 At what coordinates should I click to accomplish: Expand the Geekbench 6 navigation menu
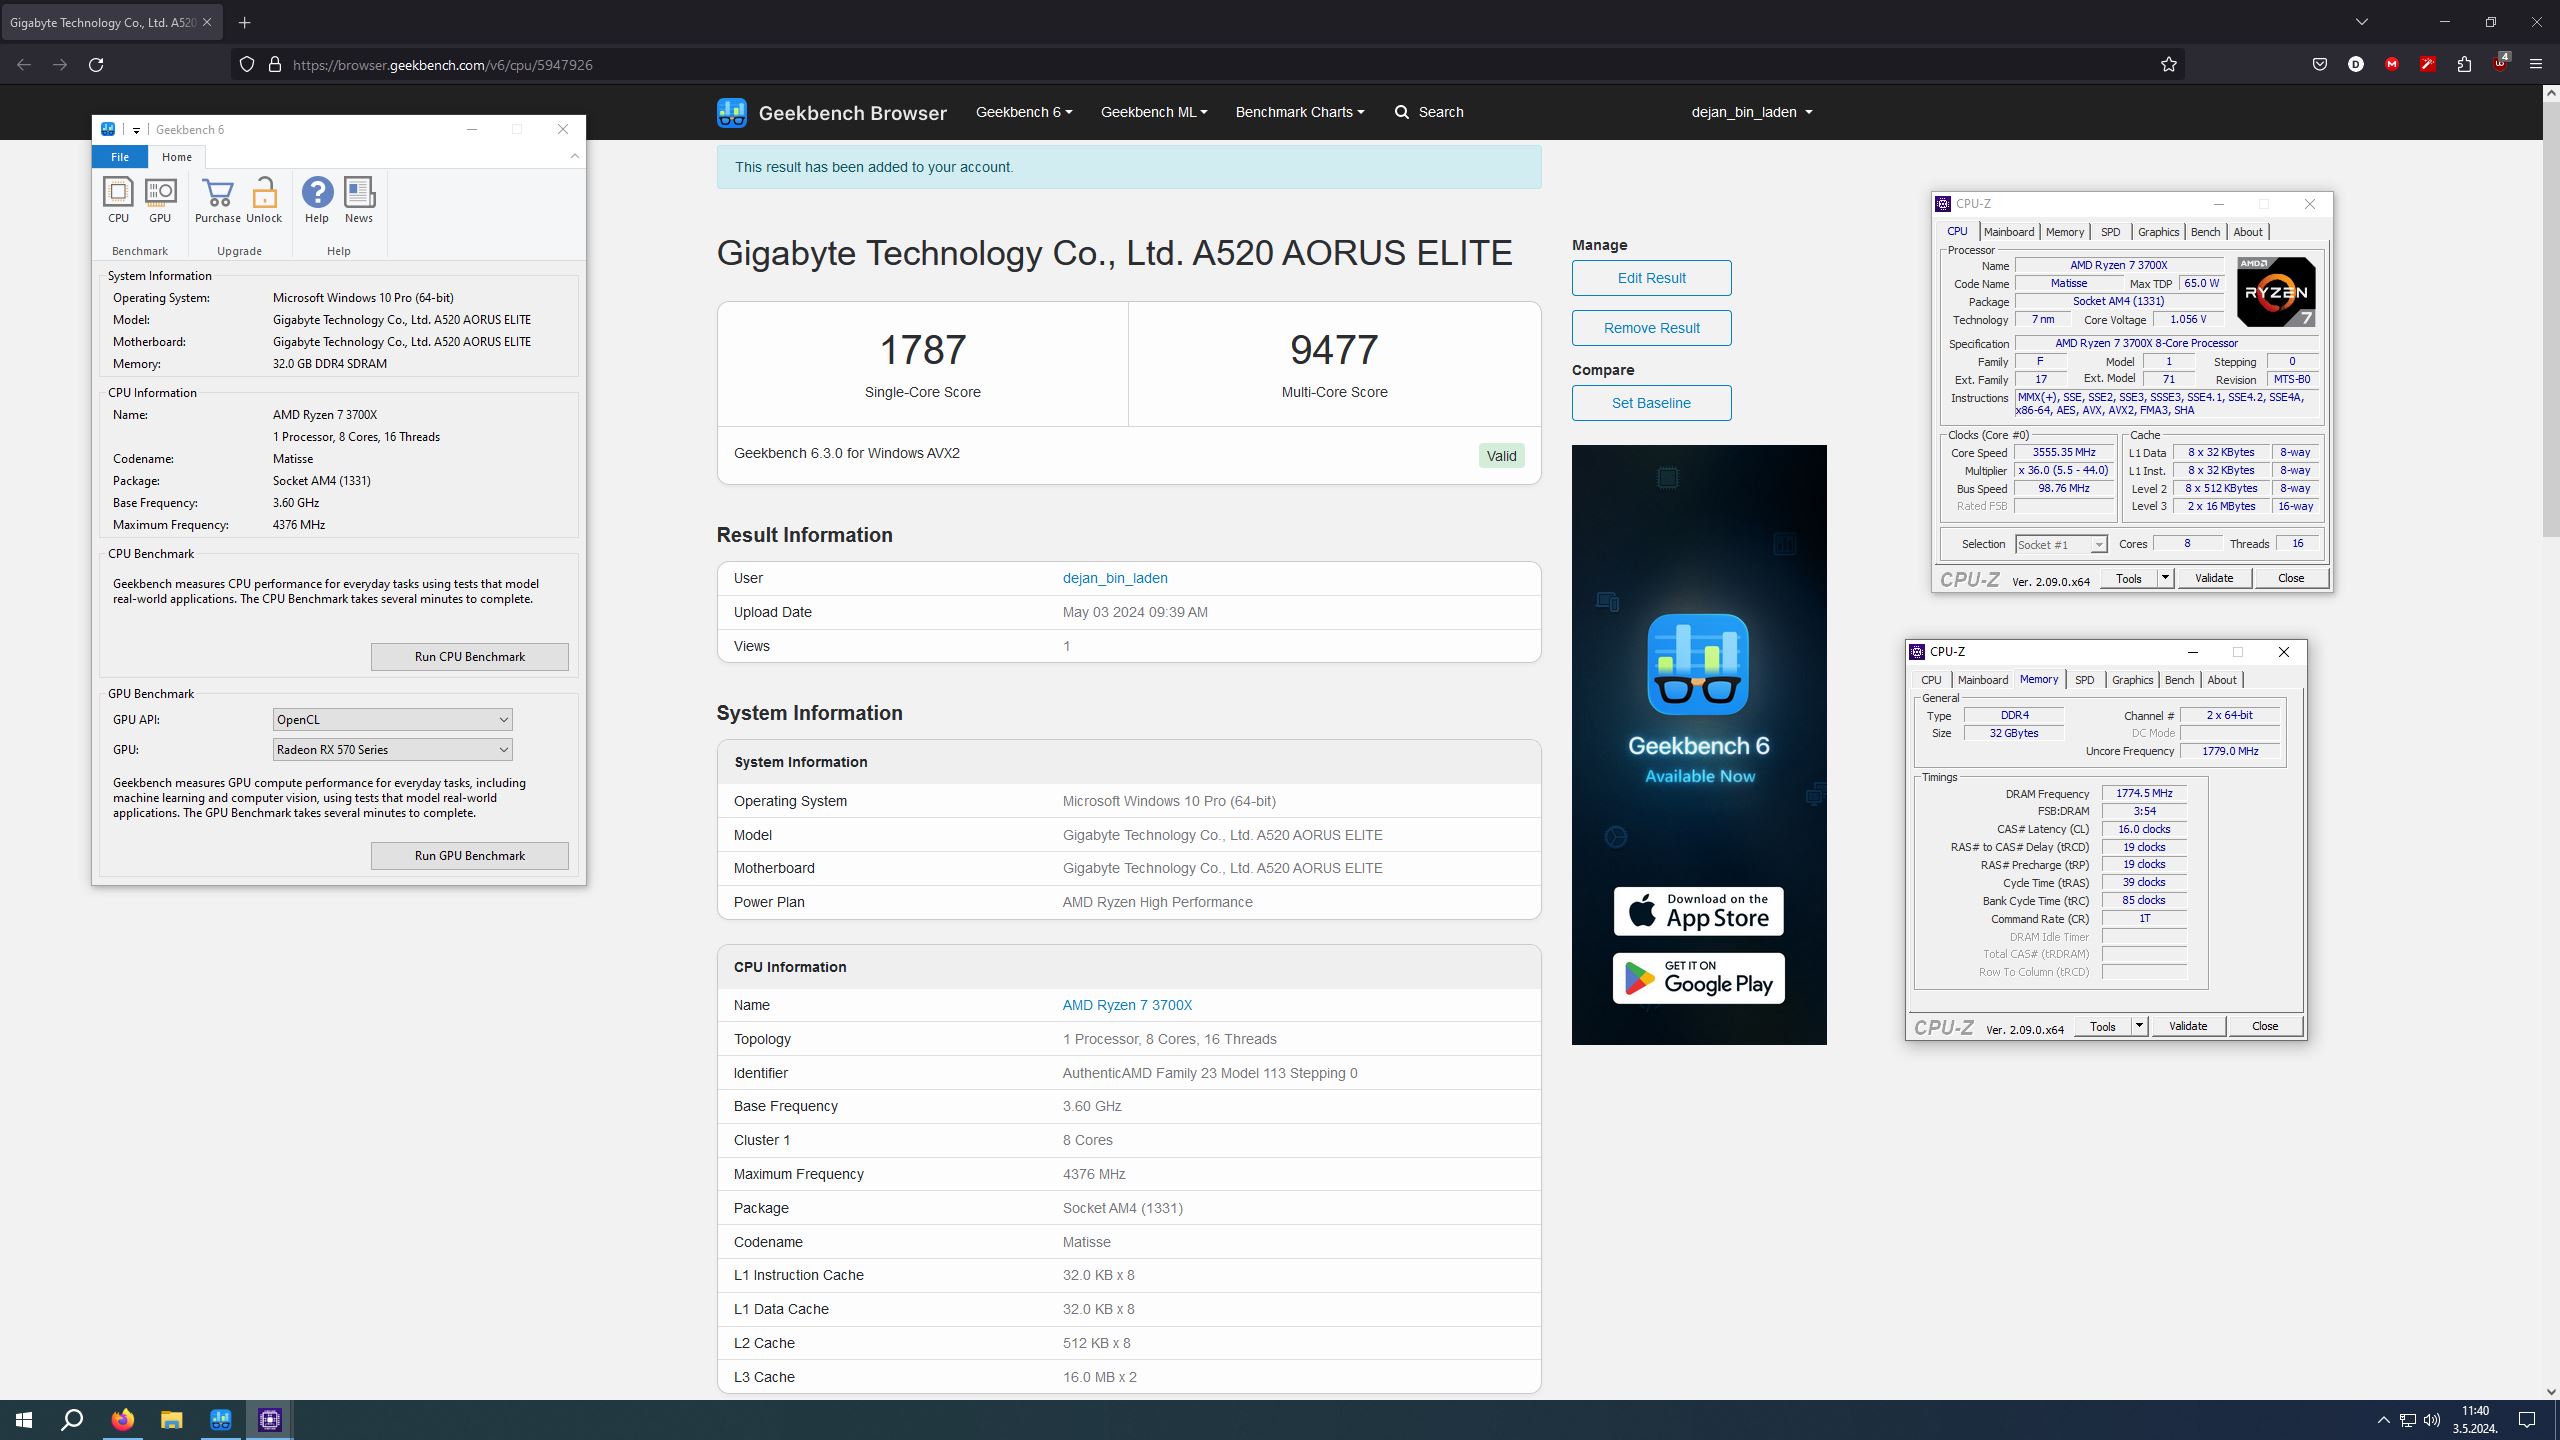click(1024, 112)
